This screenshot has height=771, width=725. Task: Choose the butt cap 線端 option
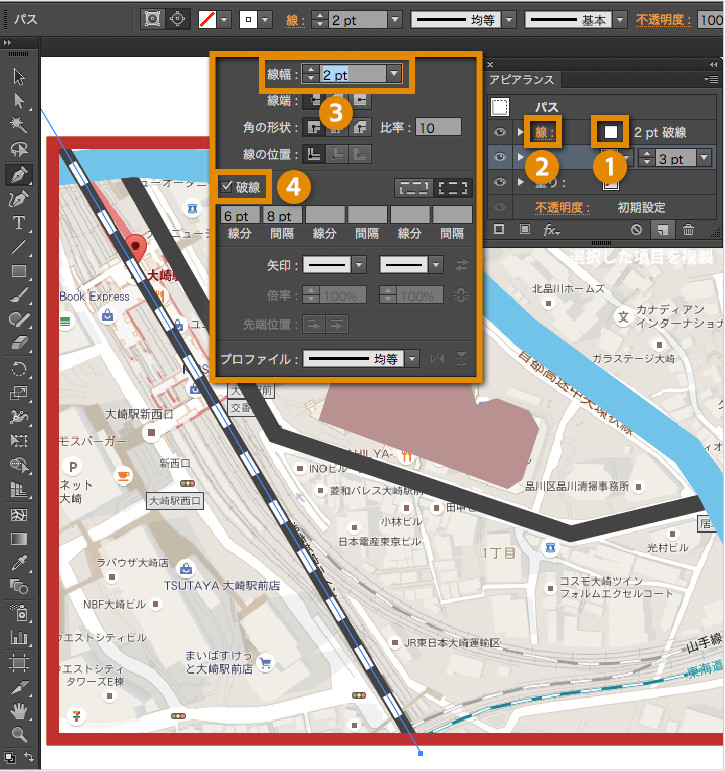click(313, 100)
